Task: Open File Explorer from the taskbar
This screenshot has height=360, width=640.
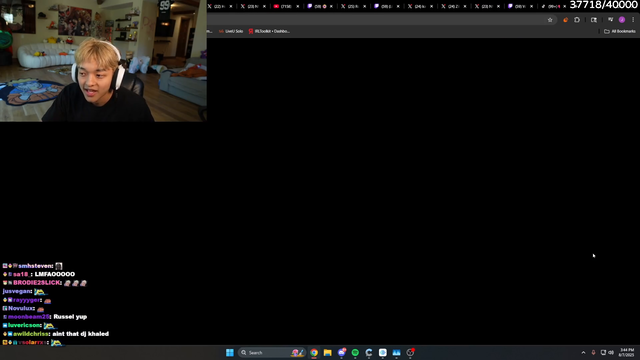Action: 327,352
